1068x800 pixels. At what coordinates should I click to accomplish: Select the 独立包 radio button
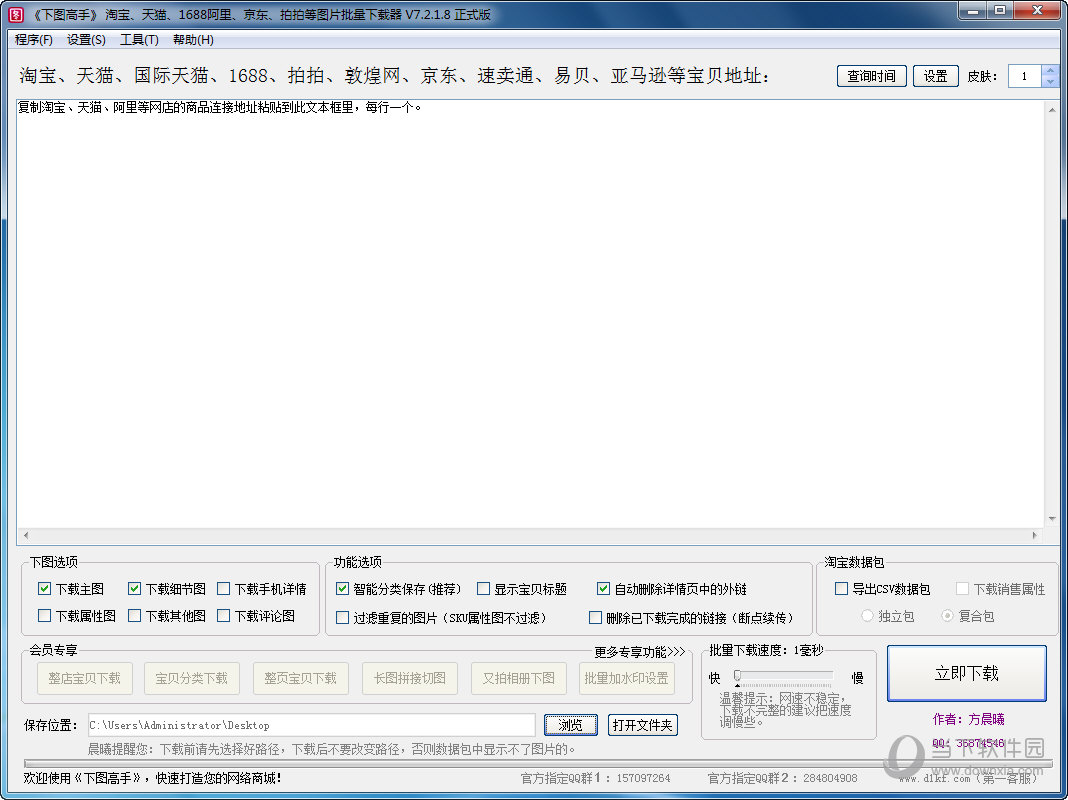[x=867, y=615]
